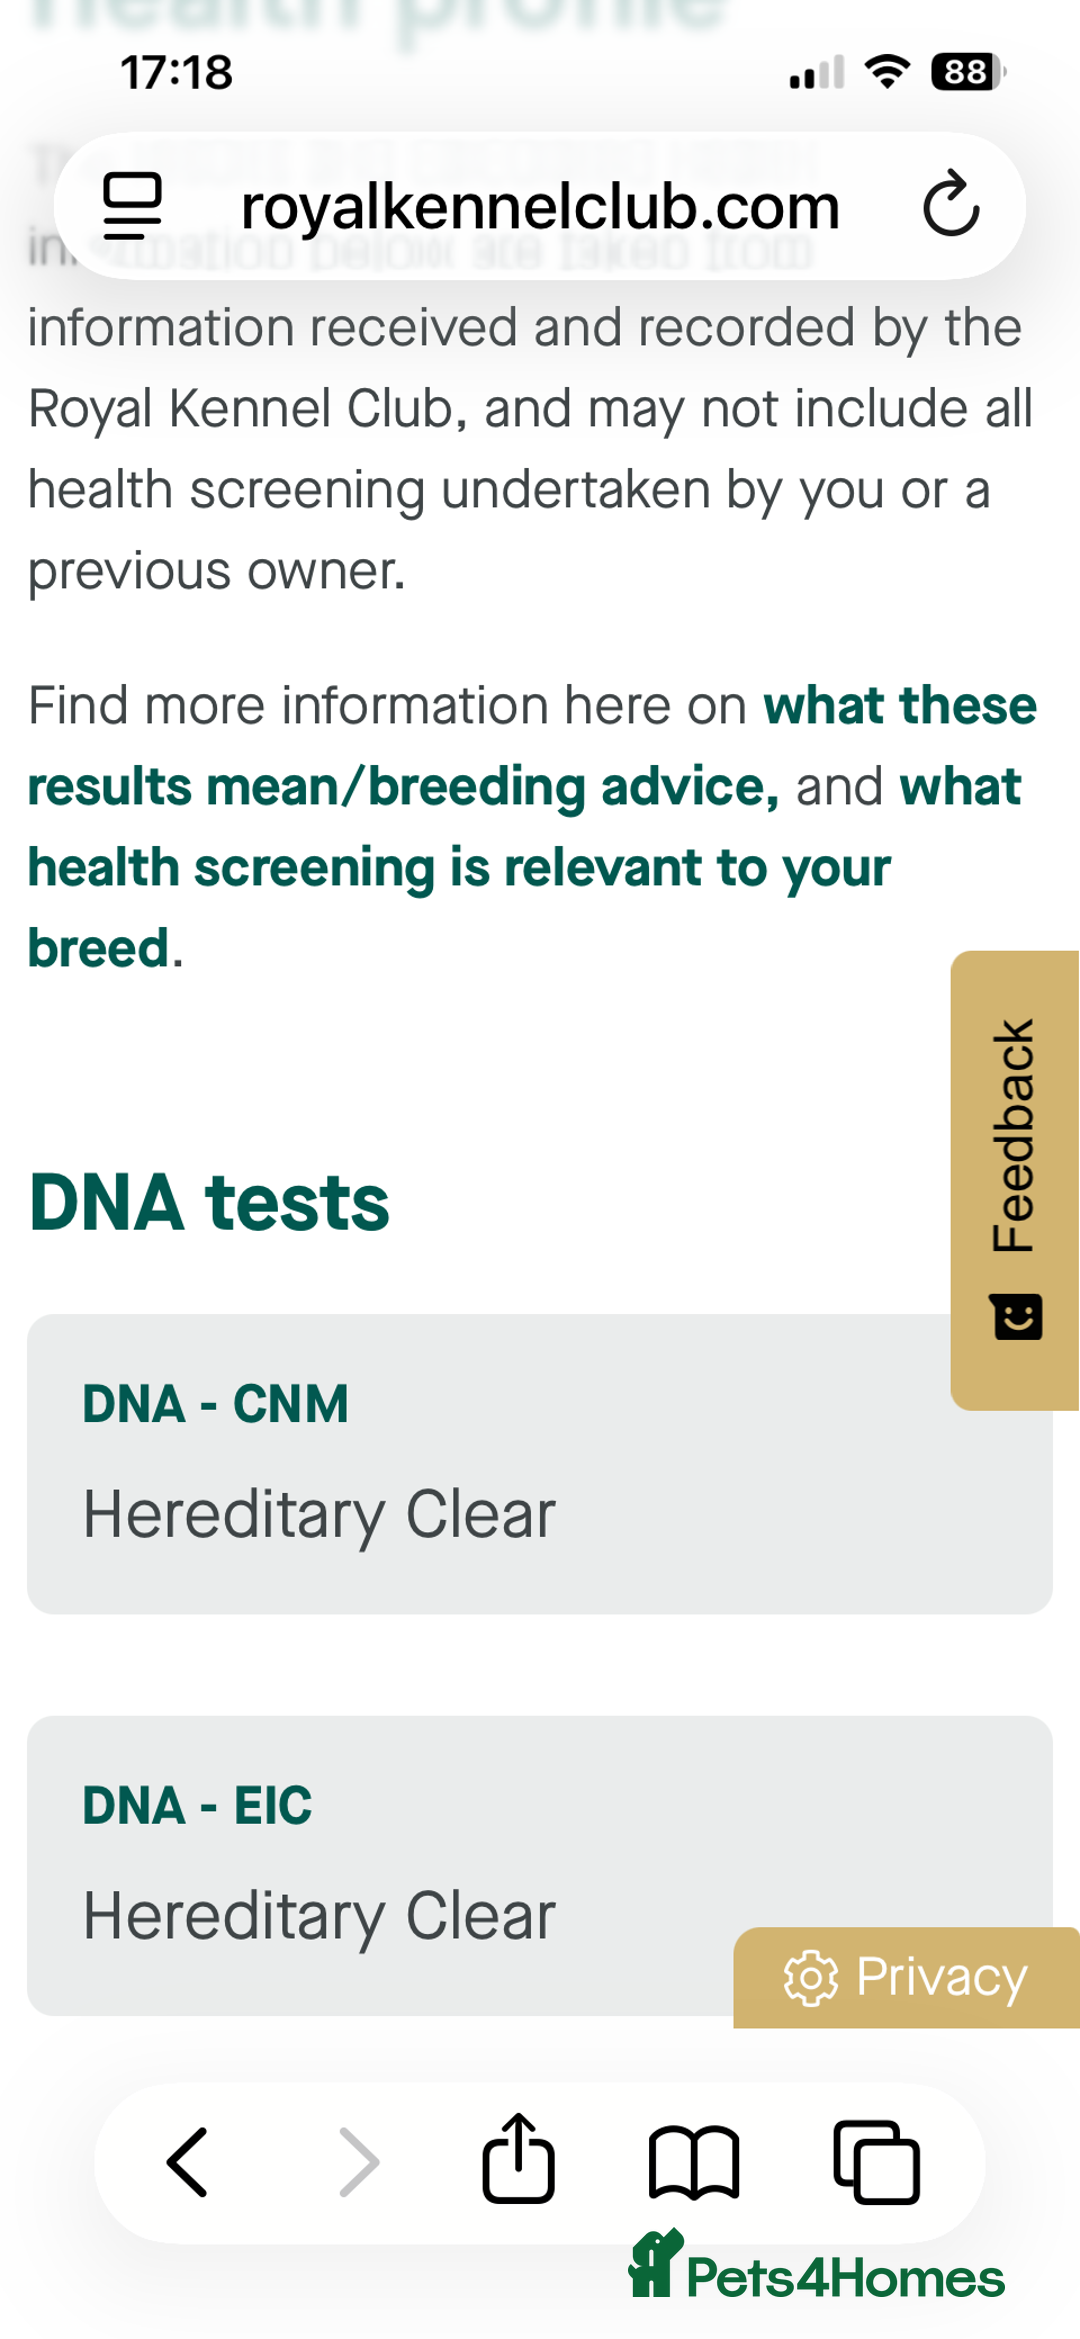This screenshot has height=2339, width=1080.
Task: Open 'what health screening is relevant' link
Action: coord(458,868)
